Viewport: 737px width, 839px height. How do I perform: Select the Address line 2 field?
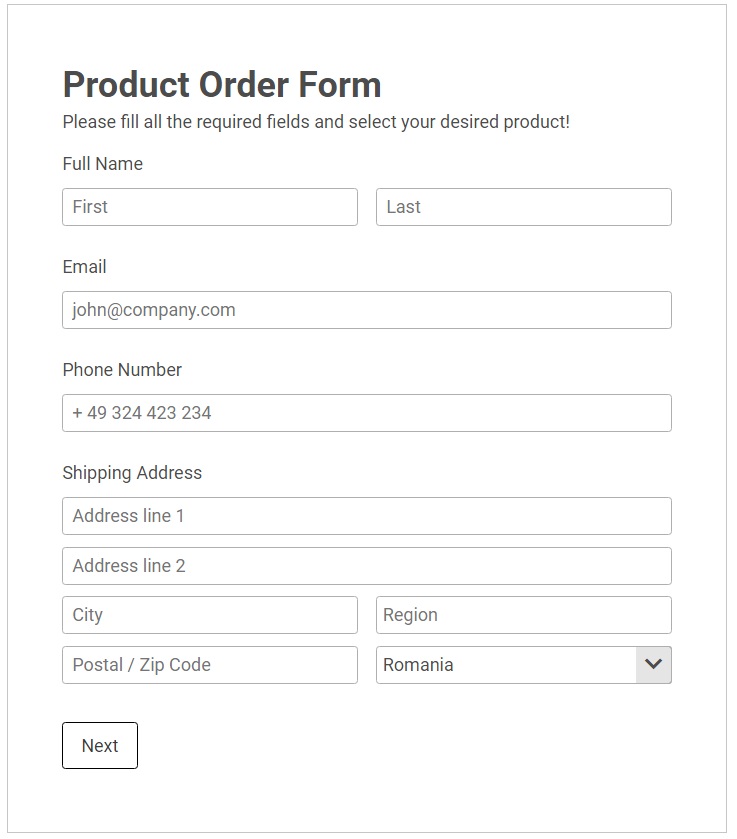tap(366, 566)
